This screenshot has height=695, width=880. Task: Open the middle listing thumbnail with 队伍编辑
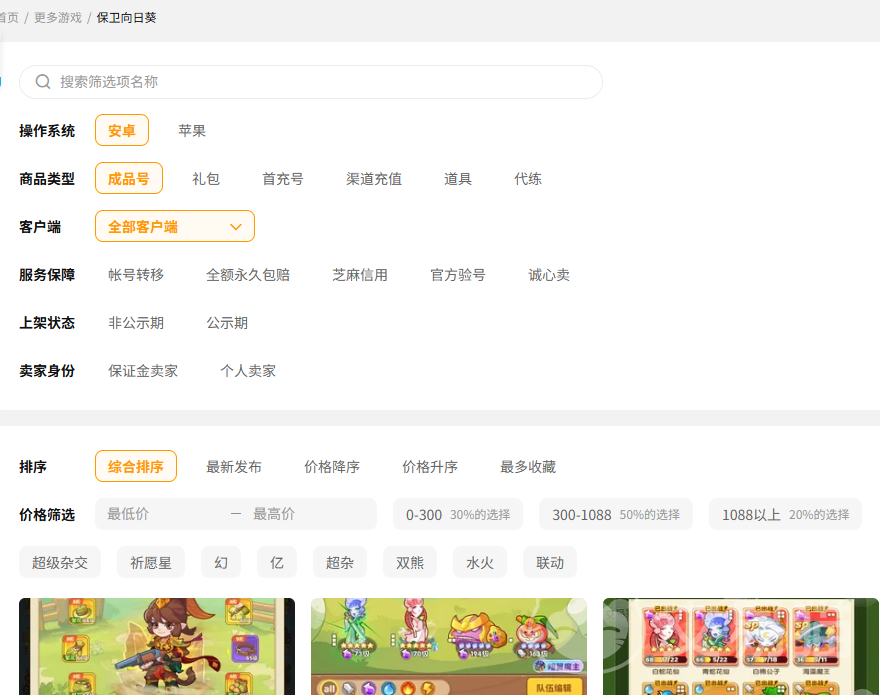click(448, 646)
